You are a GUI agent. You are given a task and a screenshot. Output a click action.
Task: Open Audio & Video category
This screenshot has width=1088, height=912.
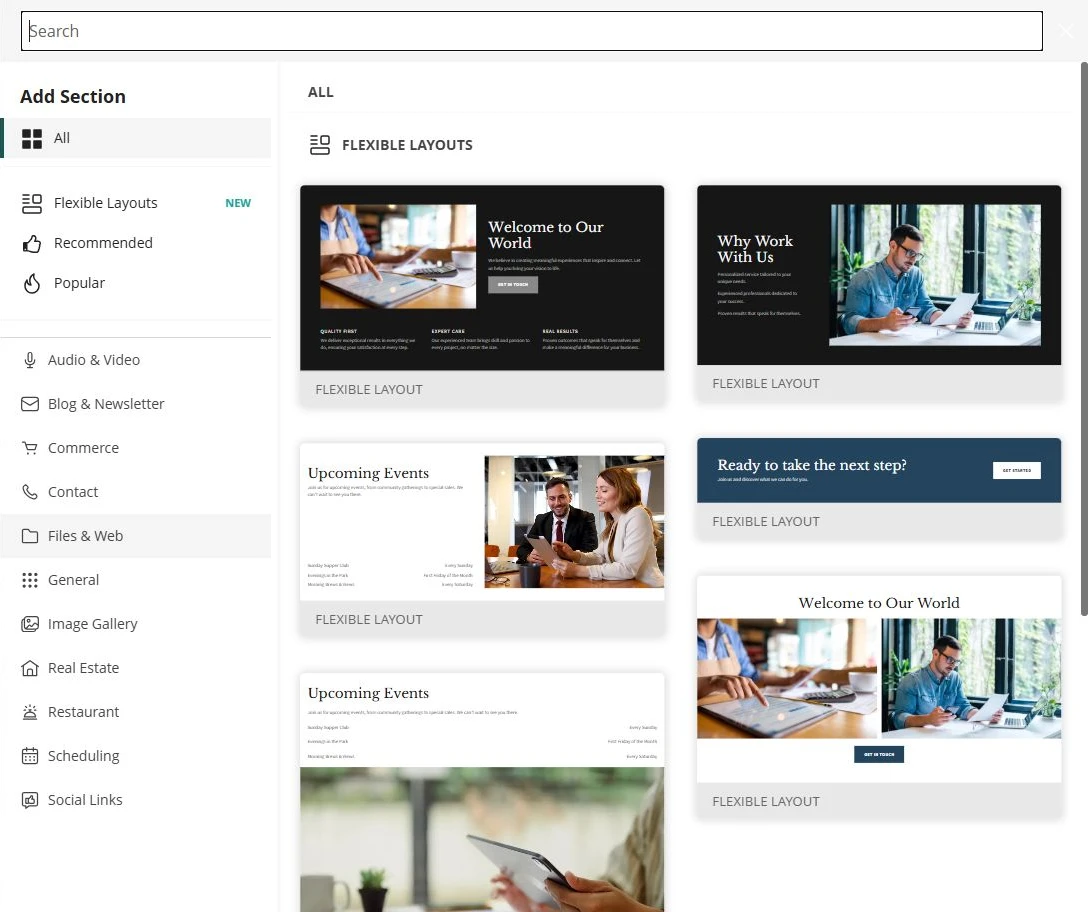(137, 360)
